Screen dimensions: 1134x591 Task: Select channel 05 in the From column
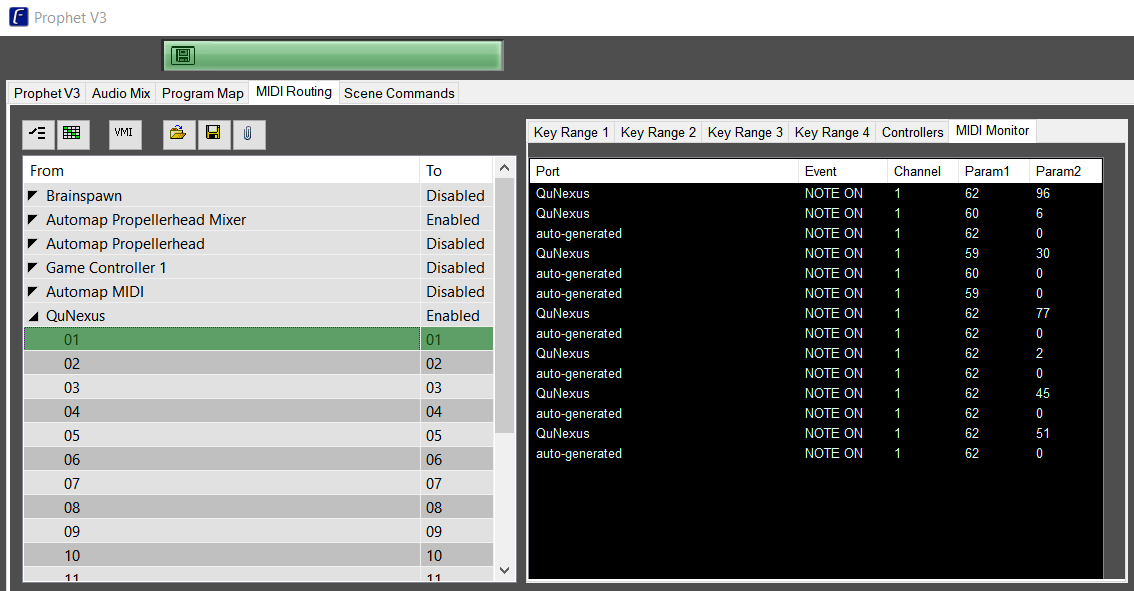tap(221, 435)
